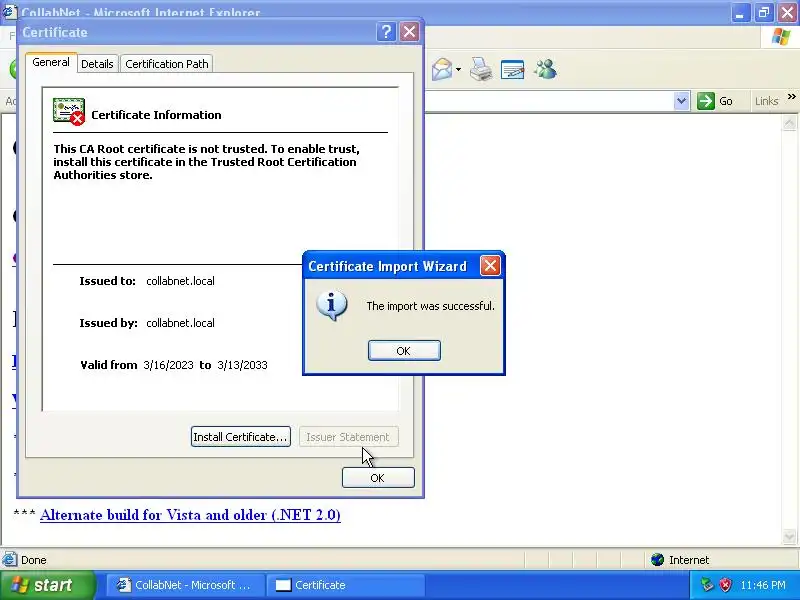Click the Edit icon in Internet Explorer toolbar
Image resolution: width=800 pixels, height=600 pixels.
(513, 69)
